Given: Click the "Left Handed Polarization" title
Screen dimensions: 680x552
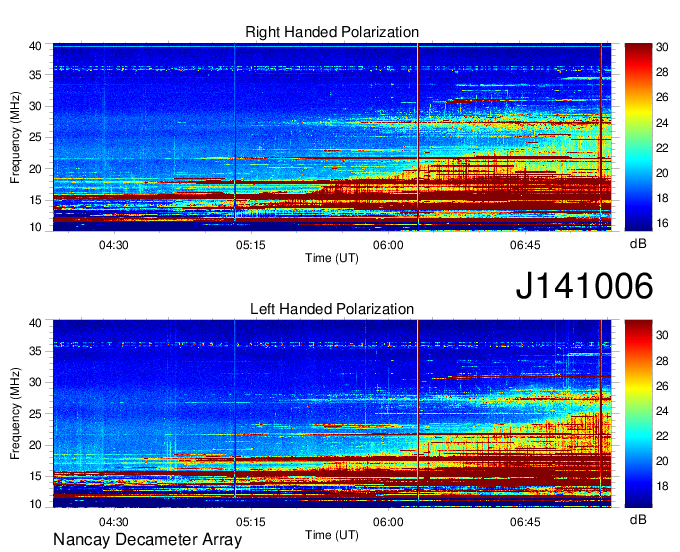Looking at the screenshot, I should pos(332,309).
